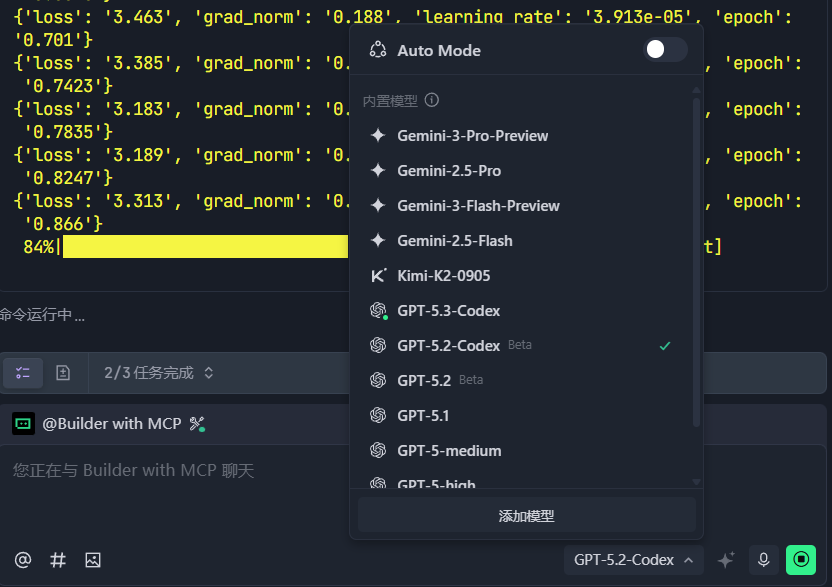Click the checkmark beside GPT-5.2-Codex
832x587 pixels.
(664, 345)
